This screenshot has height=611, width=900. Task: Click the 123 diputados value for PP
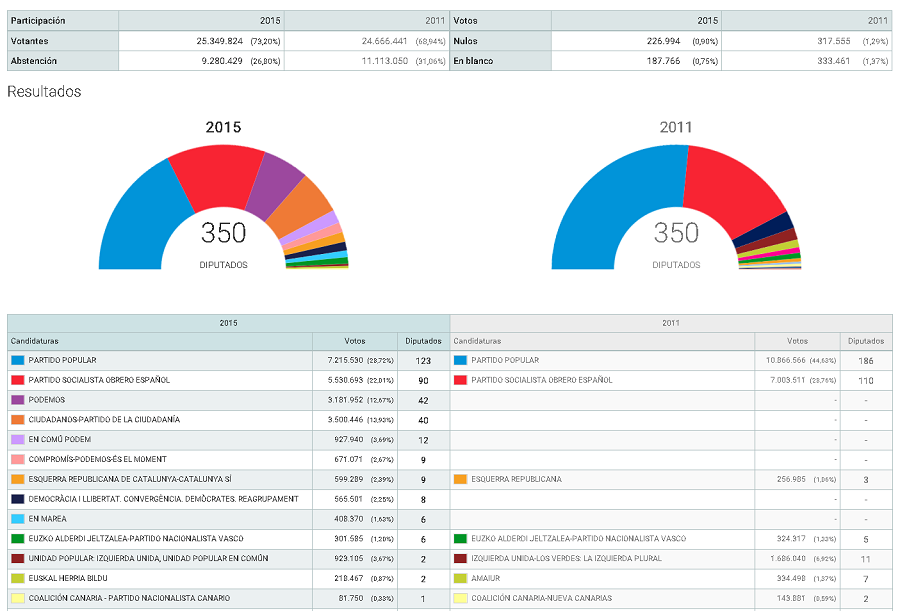pyautogui.click(x=423, y=361)
